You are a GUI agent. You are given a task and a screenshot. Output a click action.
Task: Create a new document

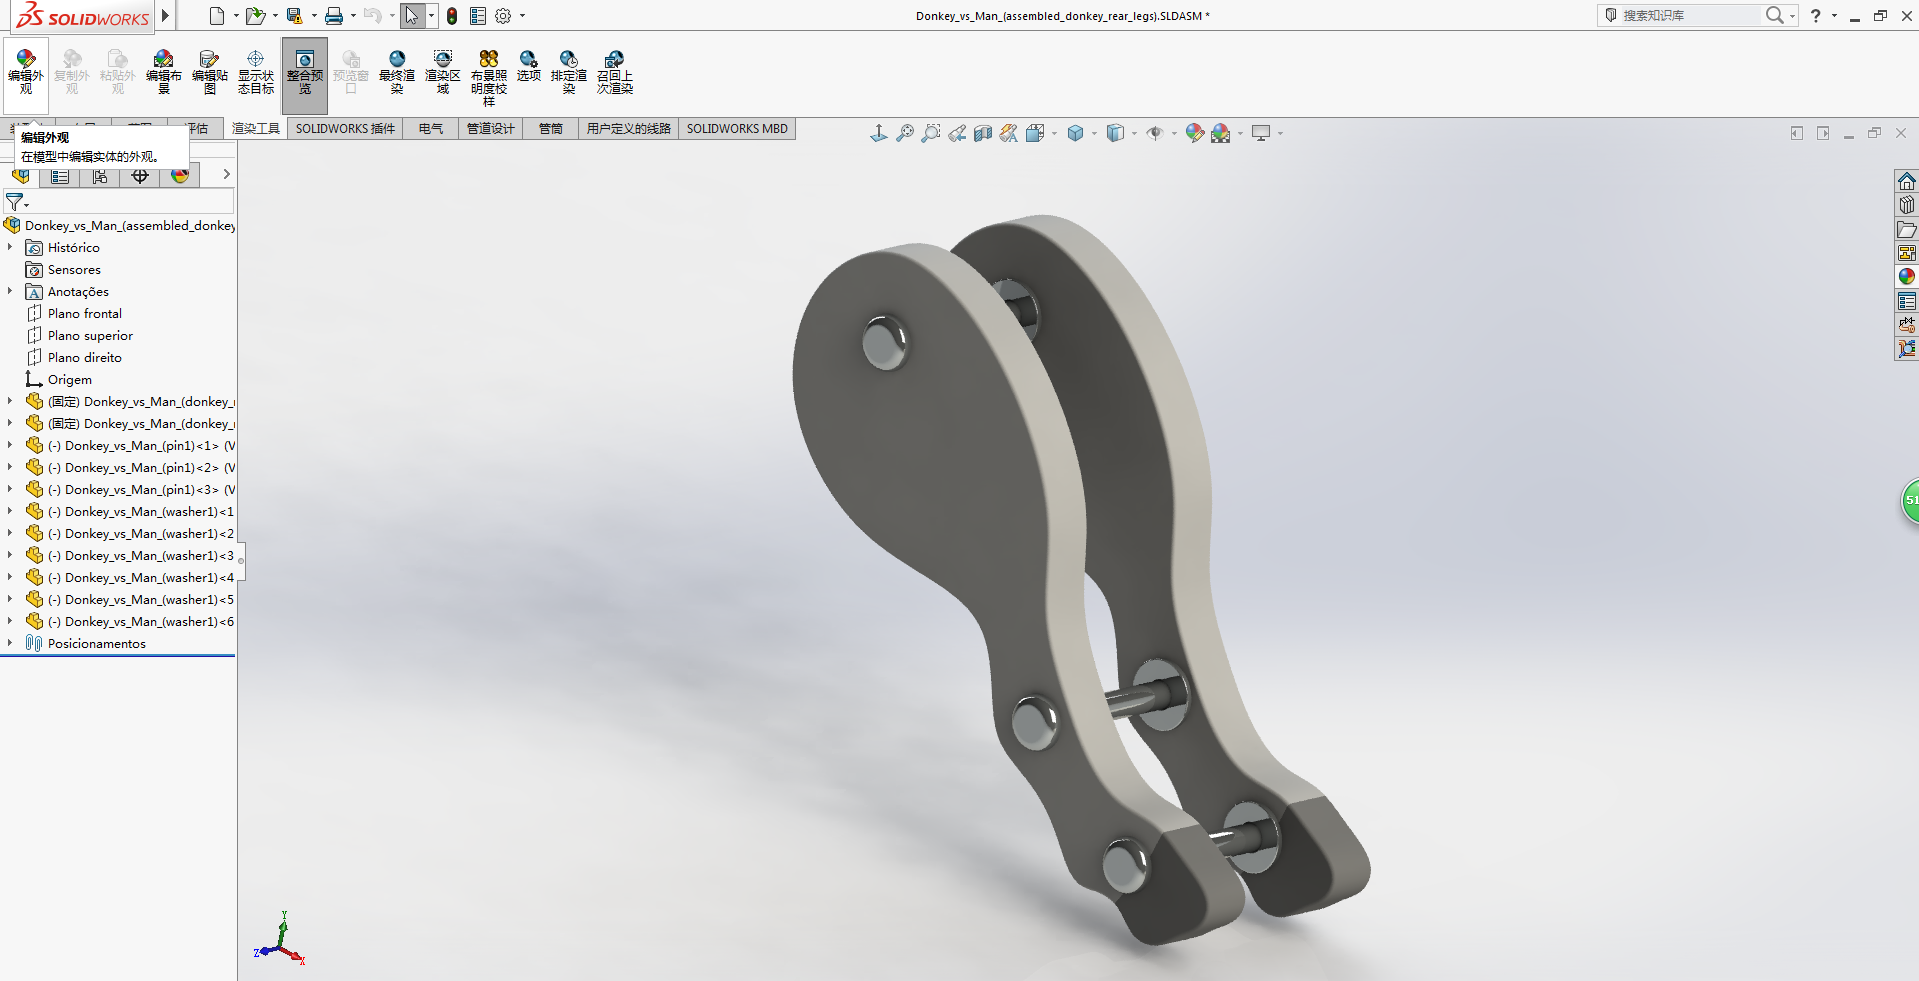217,16
